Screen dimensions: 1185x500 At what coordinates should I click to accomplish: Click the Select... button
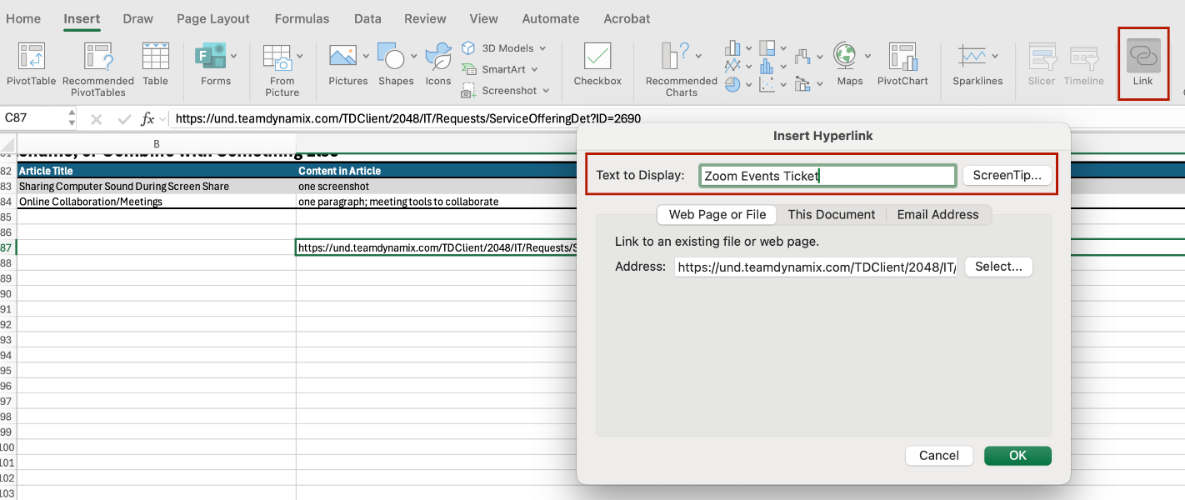998,267
